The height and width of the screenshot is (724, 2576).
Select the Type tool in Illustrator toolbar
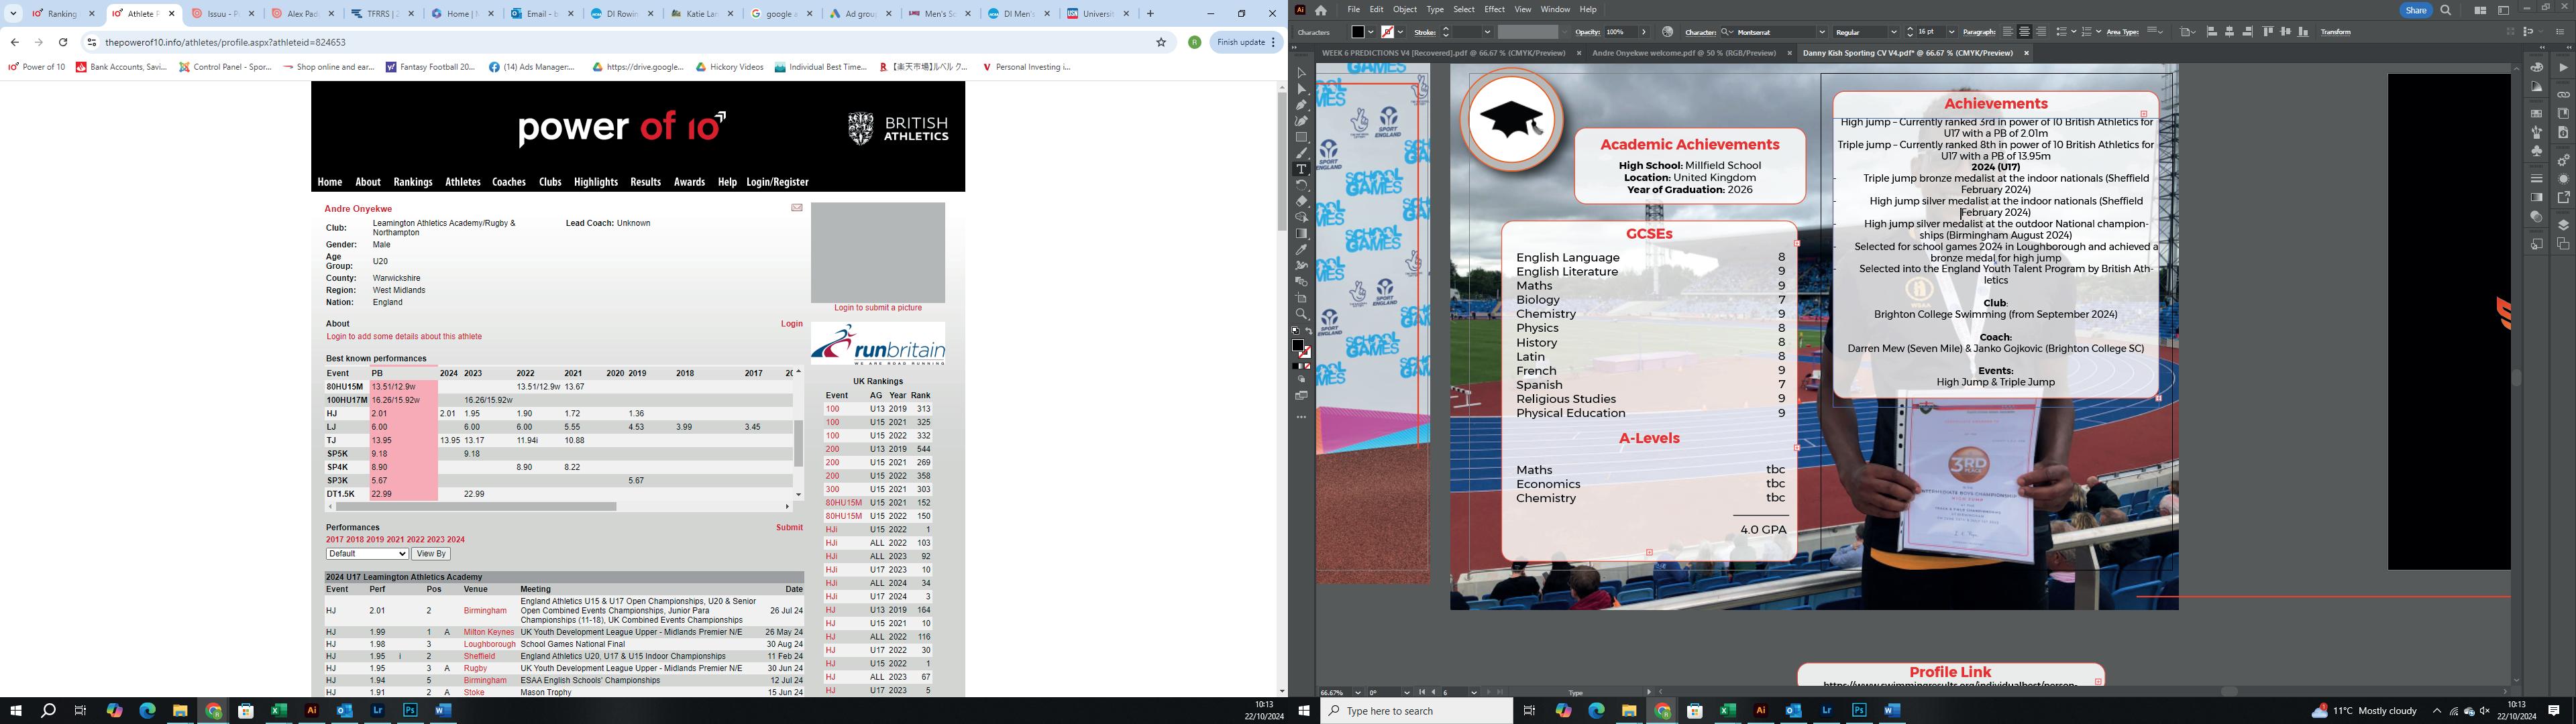coord(1301,169)
